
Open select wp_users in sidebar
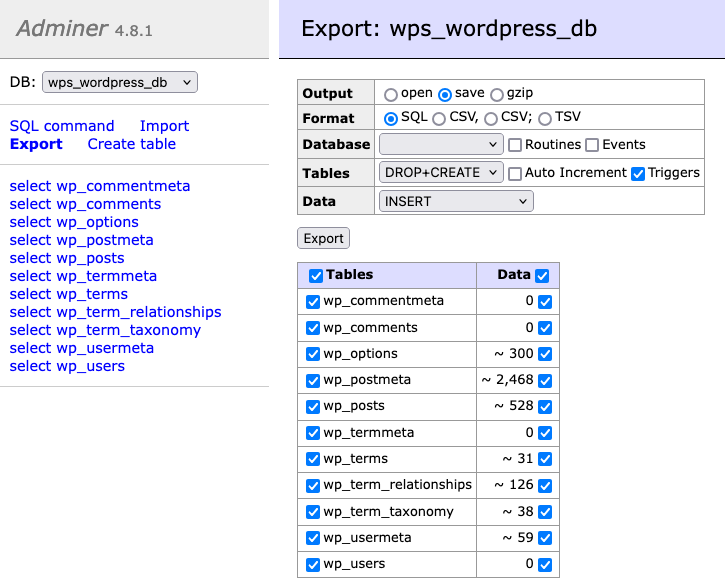[x=67, y=366]
